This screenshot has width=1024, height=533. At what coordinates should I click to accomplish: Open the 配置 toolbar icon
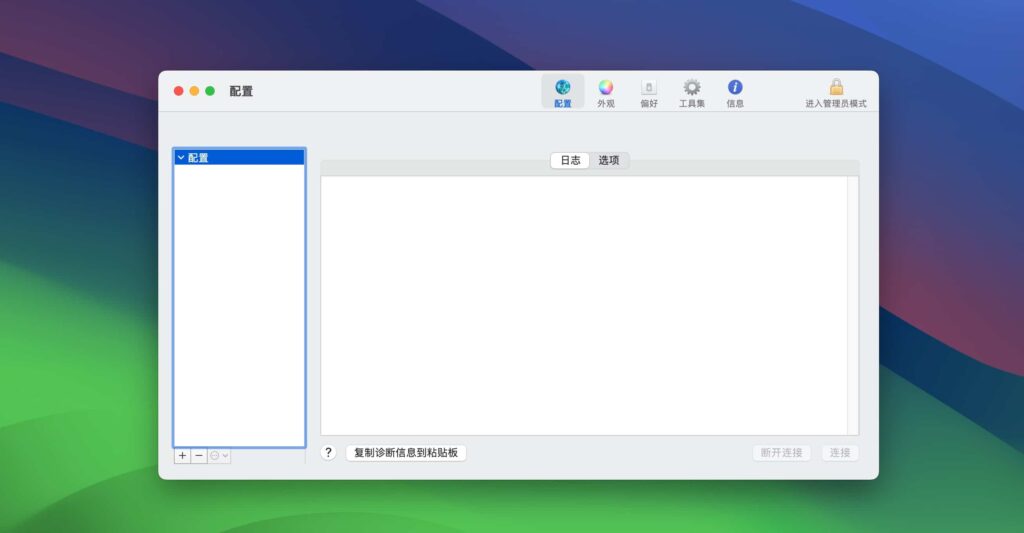pyautogui.click(x=562, y=91)
